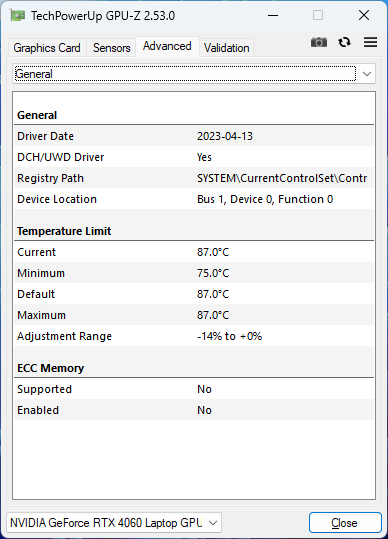
Task: Expand the General category dropdown
Action: click(194, 74)
